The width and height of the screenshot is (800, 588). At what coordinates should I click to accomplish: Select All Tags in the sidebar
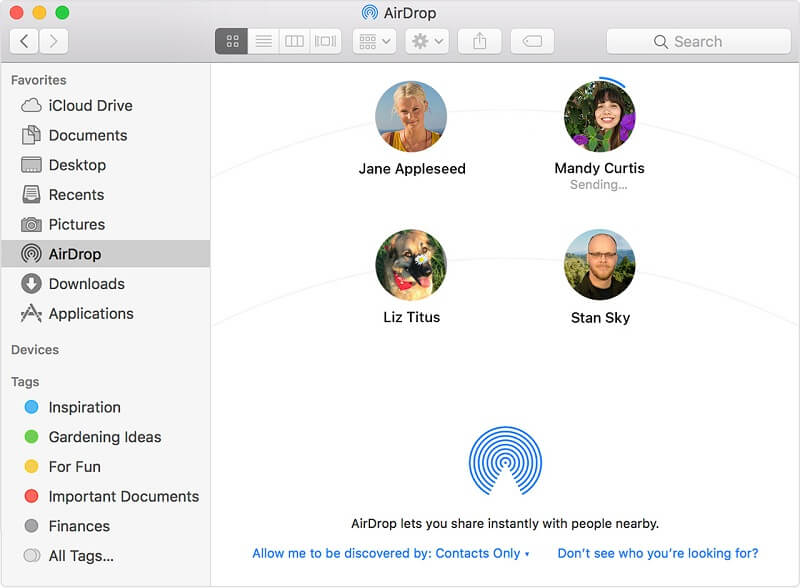(x=80, y=555)
